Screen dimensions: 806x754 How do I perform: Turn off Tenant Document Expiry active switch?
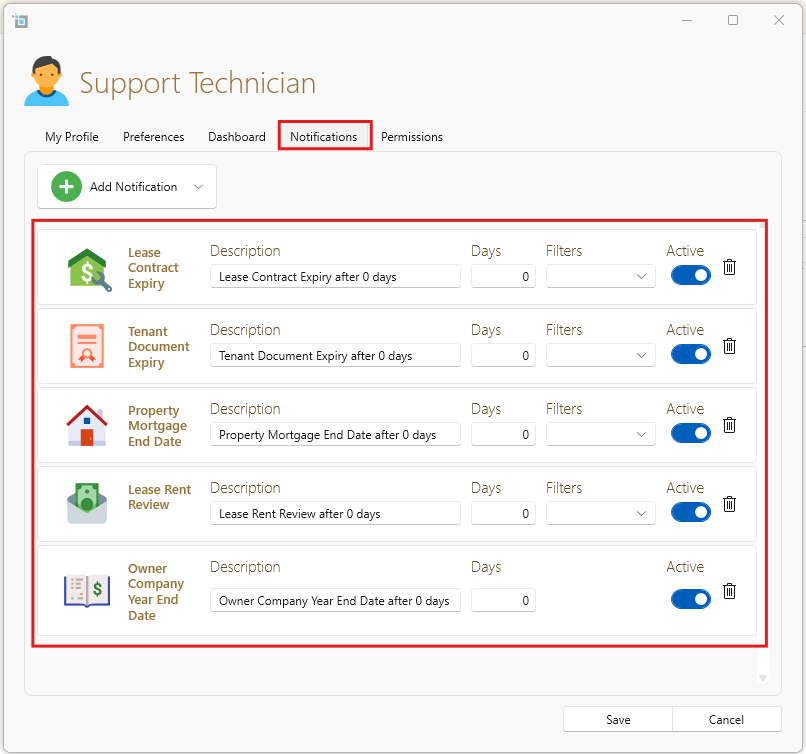pyautogui.click(x=690, y=354)
